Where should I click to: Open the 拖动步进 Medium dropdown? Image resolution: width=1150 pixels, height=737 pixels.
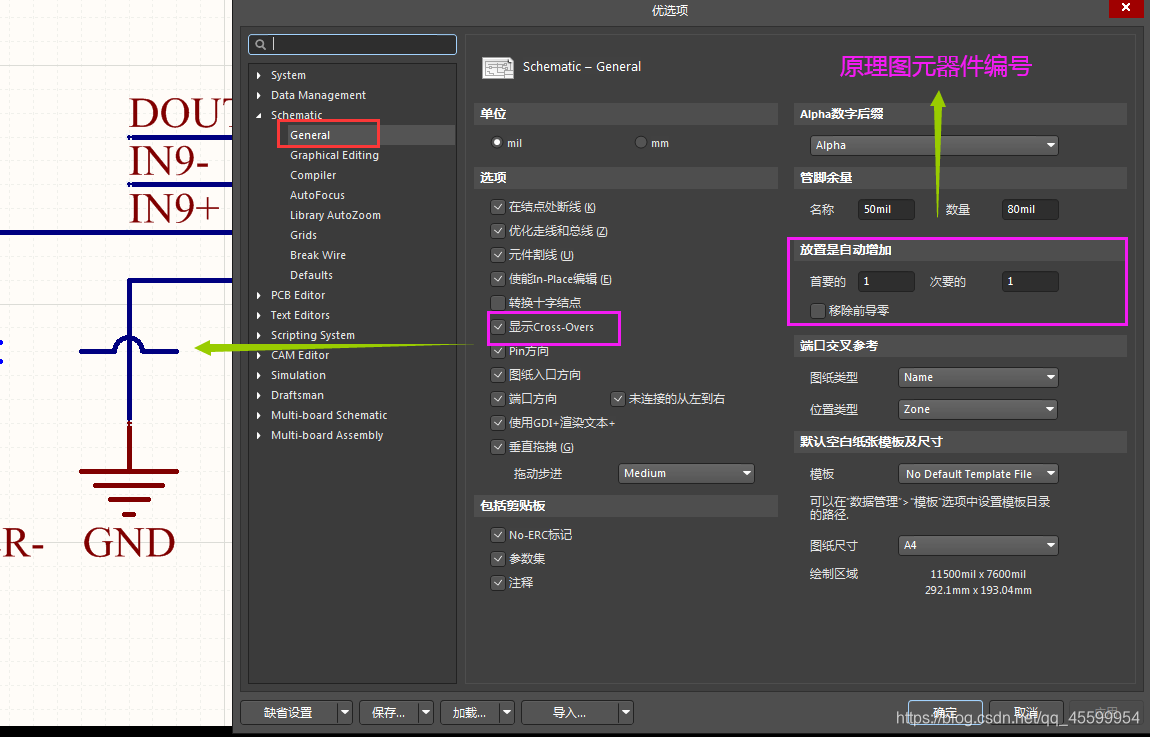click(x=686, y=474)
